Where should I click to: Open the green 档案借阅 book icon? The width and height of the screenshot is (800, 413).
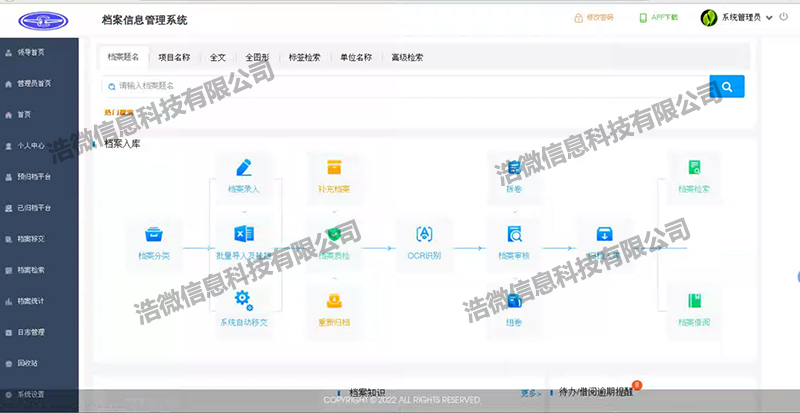694,301
